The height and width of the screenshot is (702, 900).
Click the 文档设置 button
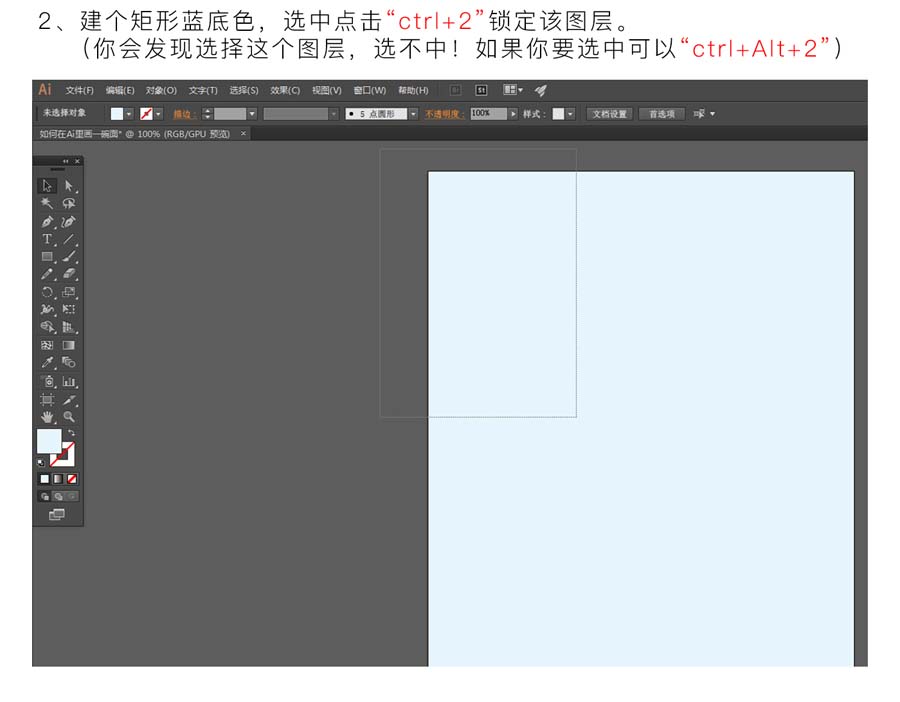pos(610,114)
